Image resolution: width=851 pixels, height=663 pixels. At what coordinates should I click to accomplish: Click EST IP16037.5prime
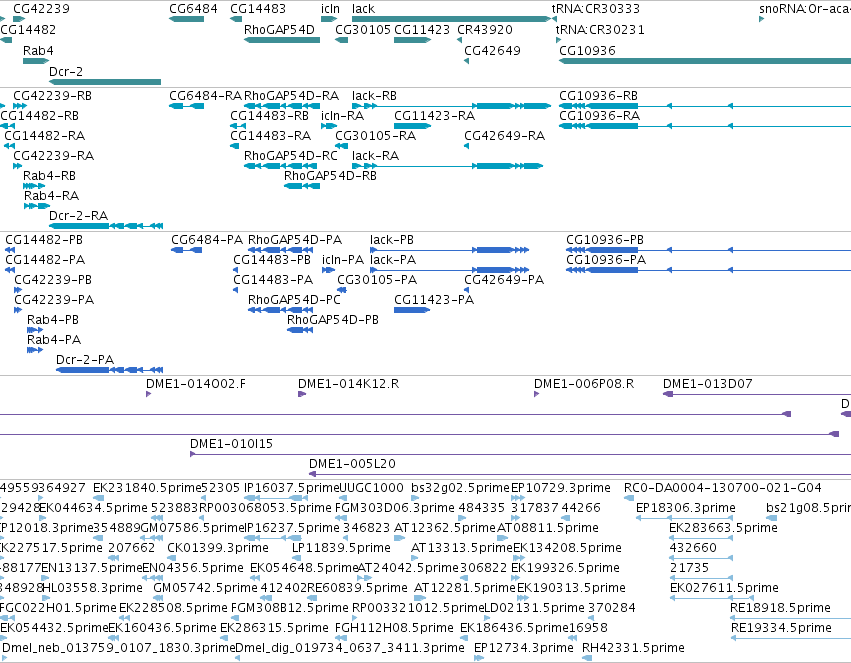(291, 488)
